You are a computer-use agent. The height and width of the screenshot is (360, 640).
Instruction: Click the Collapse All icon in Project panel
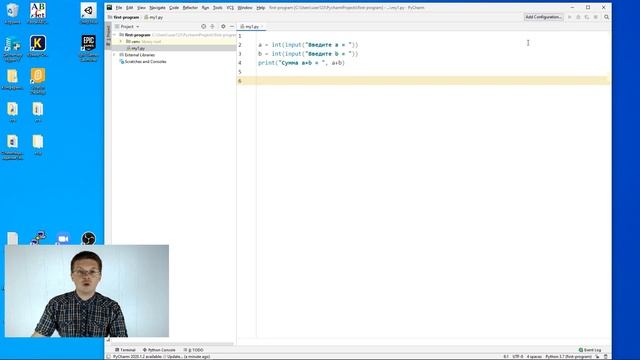(x=212, y=27)
